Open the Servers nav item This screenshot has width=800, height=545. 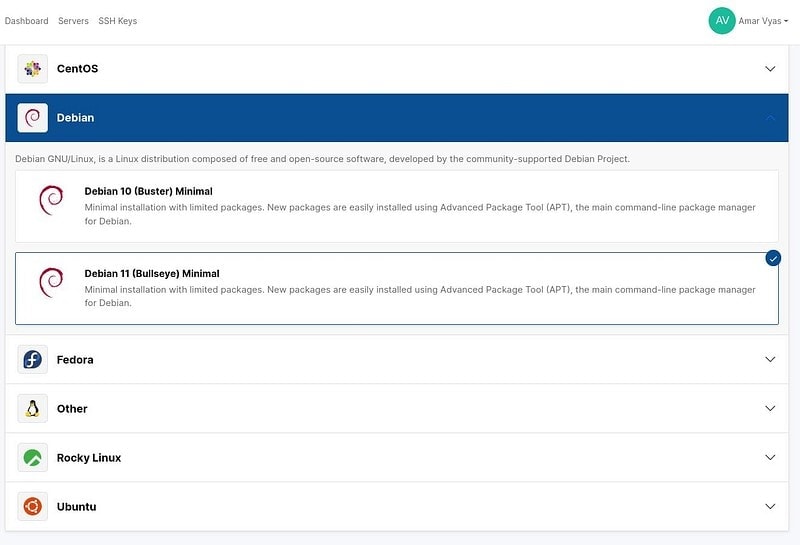point(73,21)
